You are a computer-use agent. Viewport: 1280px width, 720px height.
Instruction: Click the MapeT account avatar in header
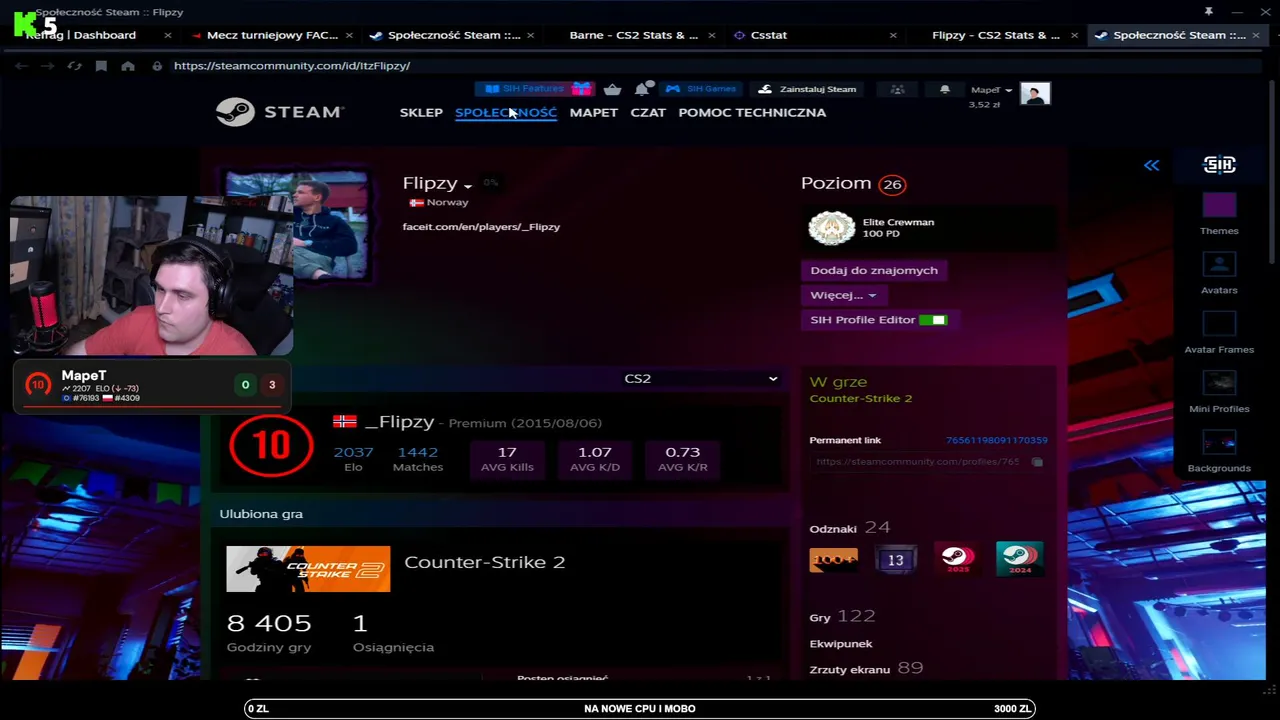pyautogui.click(x=1035, y=94)
